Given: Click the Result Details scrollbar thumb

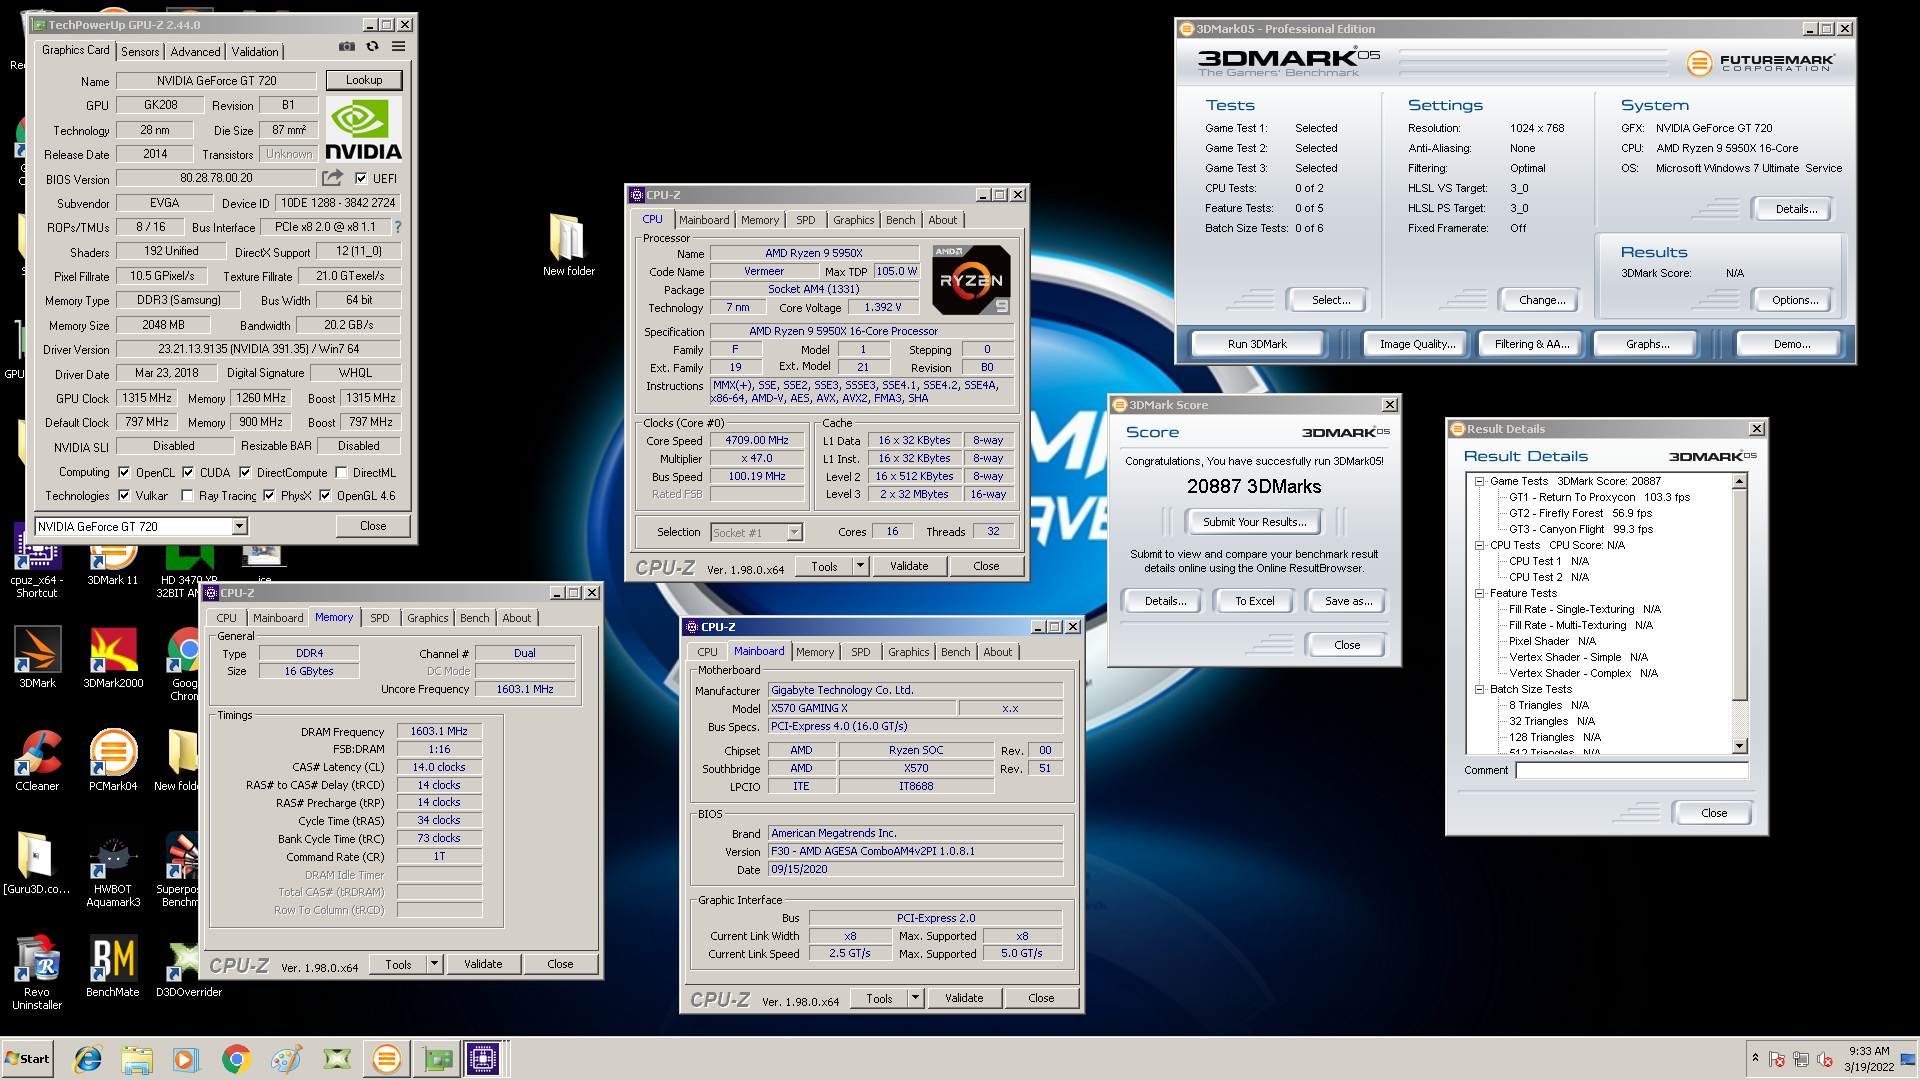Looking at the screenshot, I should pyautogui.click(x=1739, y=595).
